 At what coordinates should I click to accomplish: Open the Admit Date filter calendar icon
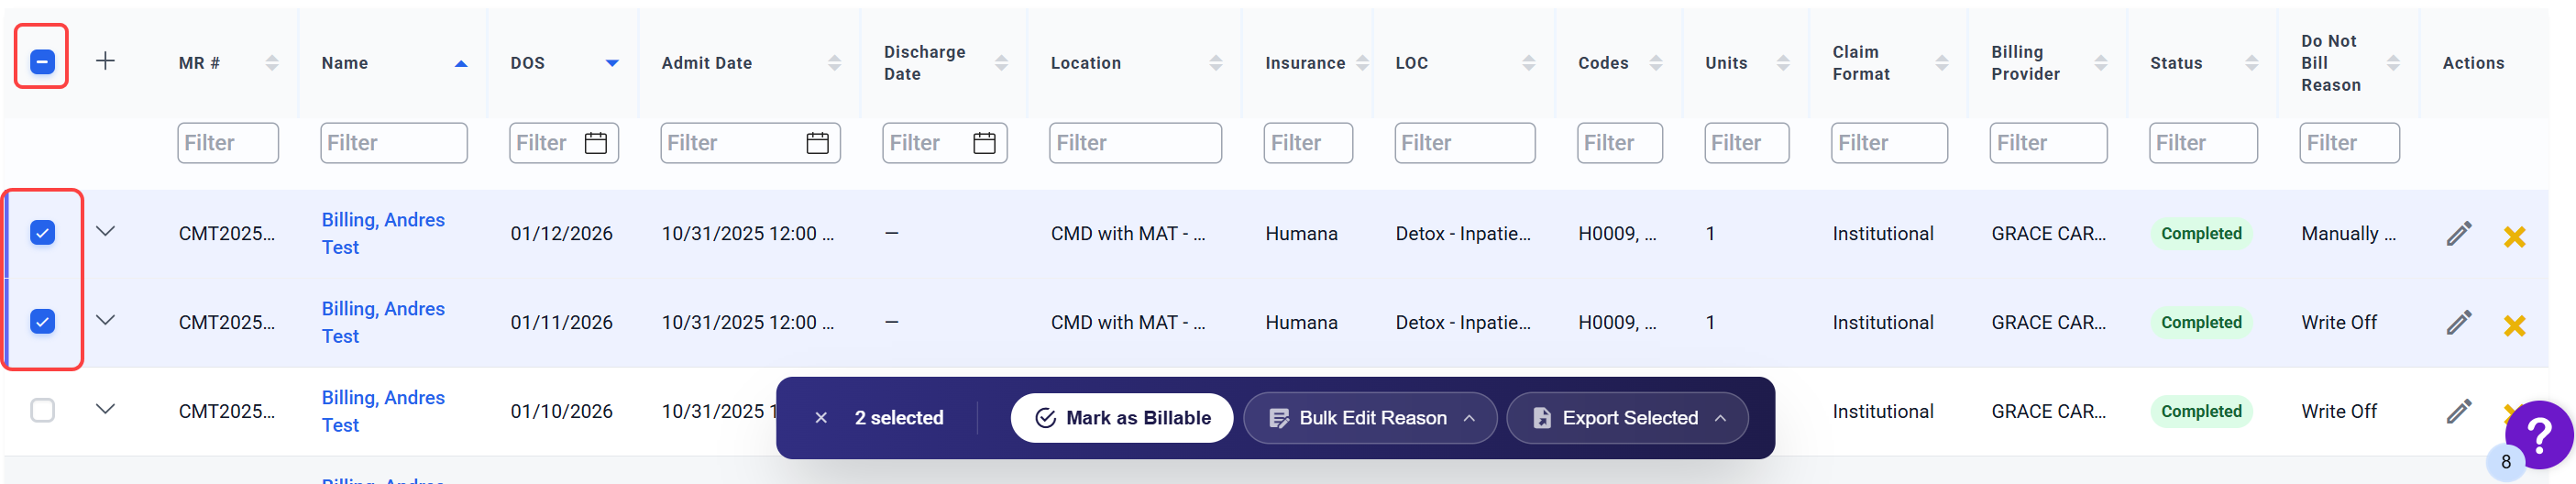pyautogui.click(x=817, y=143)
